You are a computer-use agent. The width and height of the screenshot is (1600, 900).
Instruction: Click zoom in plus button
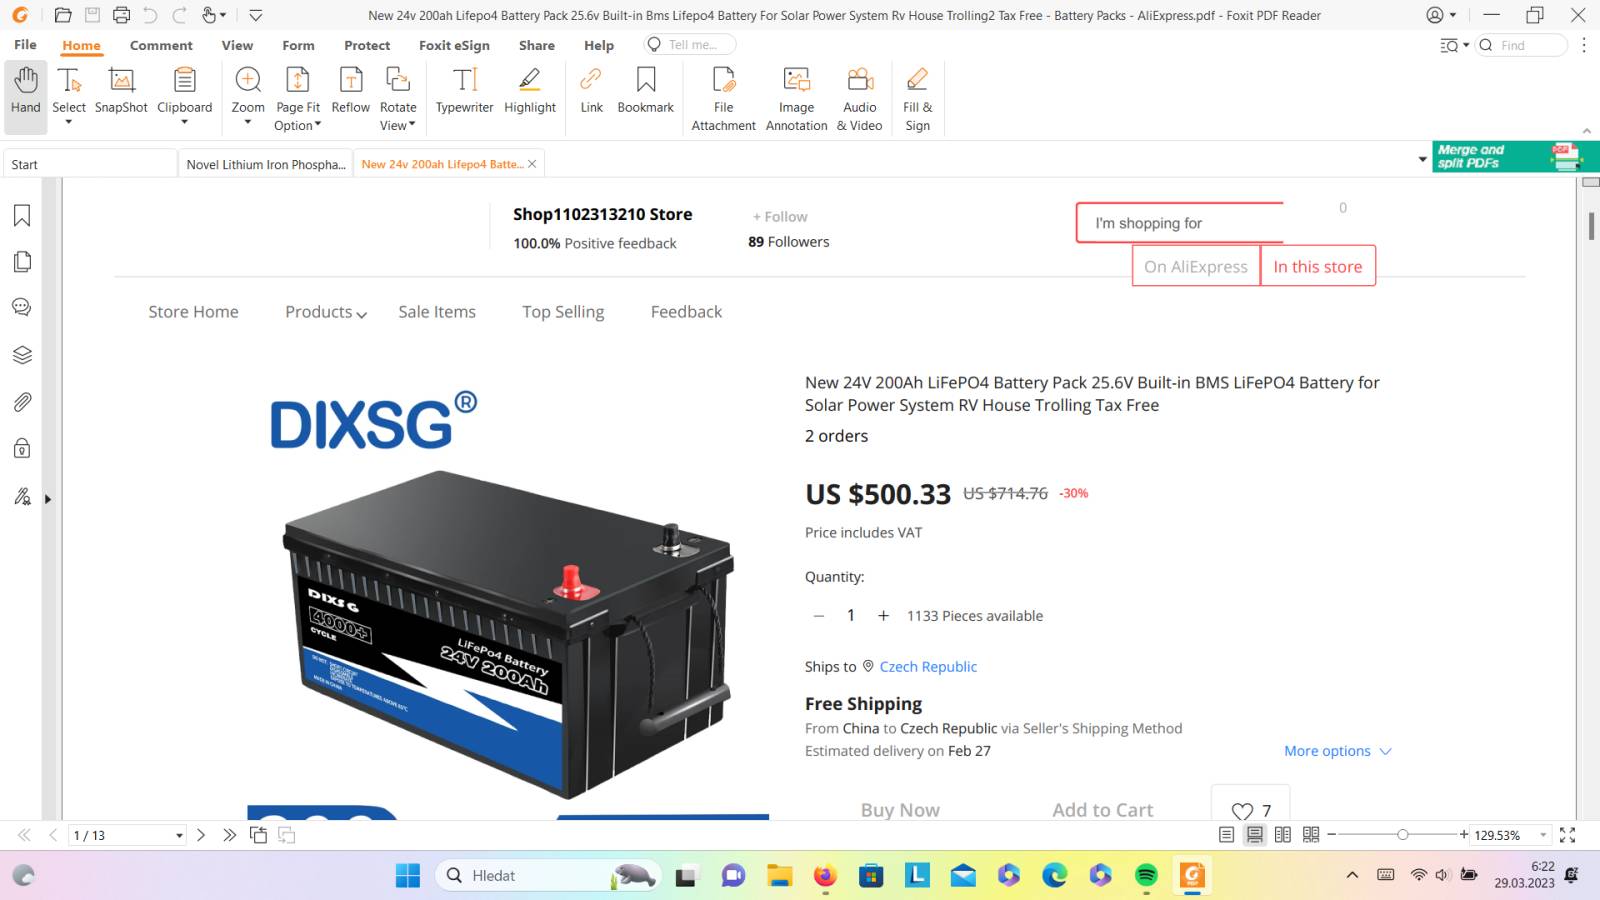point(1464,835)
